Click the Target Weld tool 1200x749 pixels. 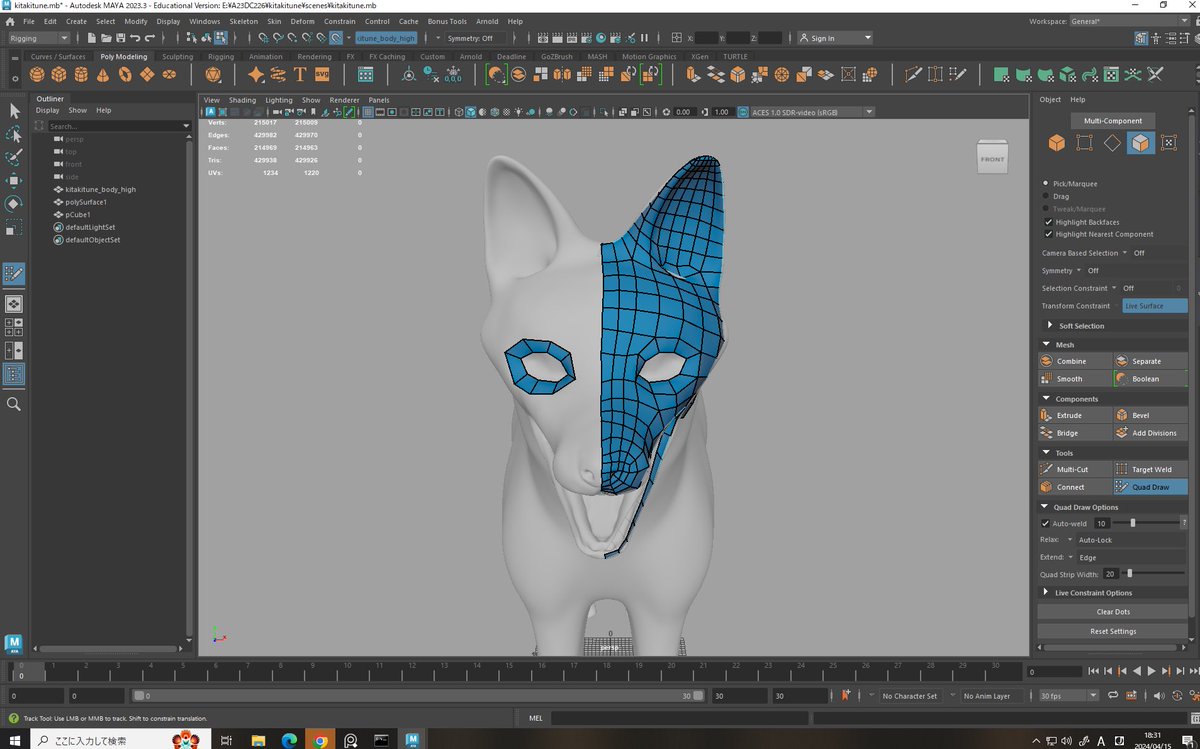point(1151,469)
